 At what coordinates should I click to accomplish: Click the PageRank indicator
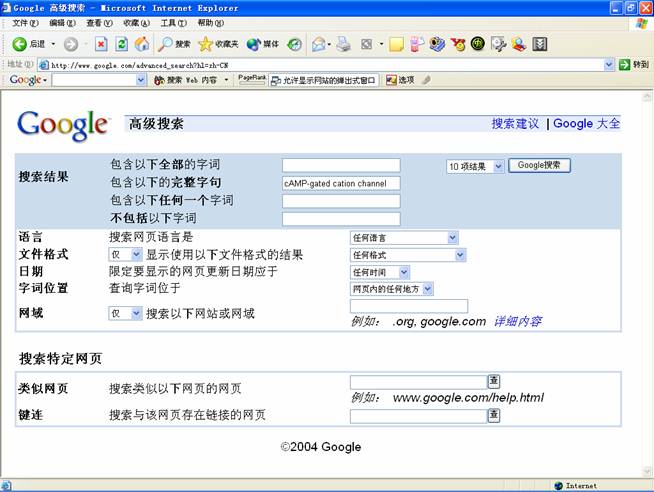click(252, 80)
